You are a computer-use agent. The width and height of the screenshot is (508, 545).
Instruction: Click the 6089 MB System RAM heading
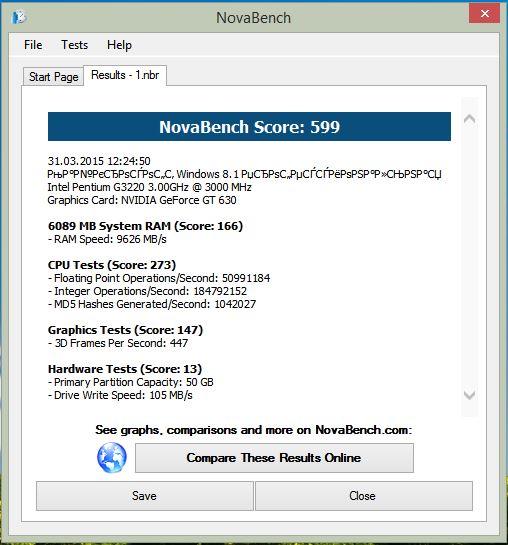point(145,226)
